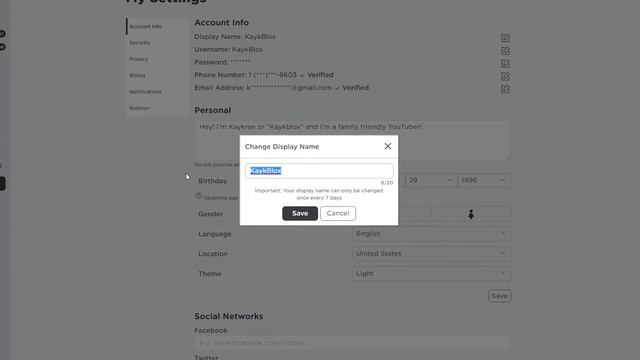Click the Phone Number Verified label
Screen dimensions: 640x360
320,75
